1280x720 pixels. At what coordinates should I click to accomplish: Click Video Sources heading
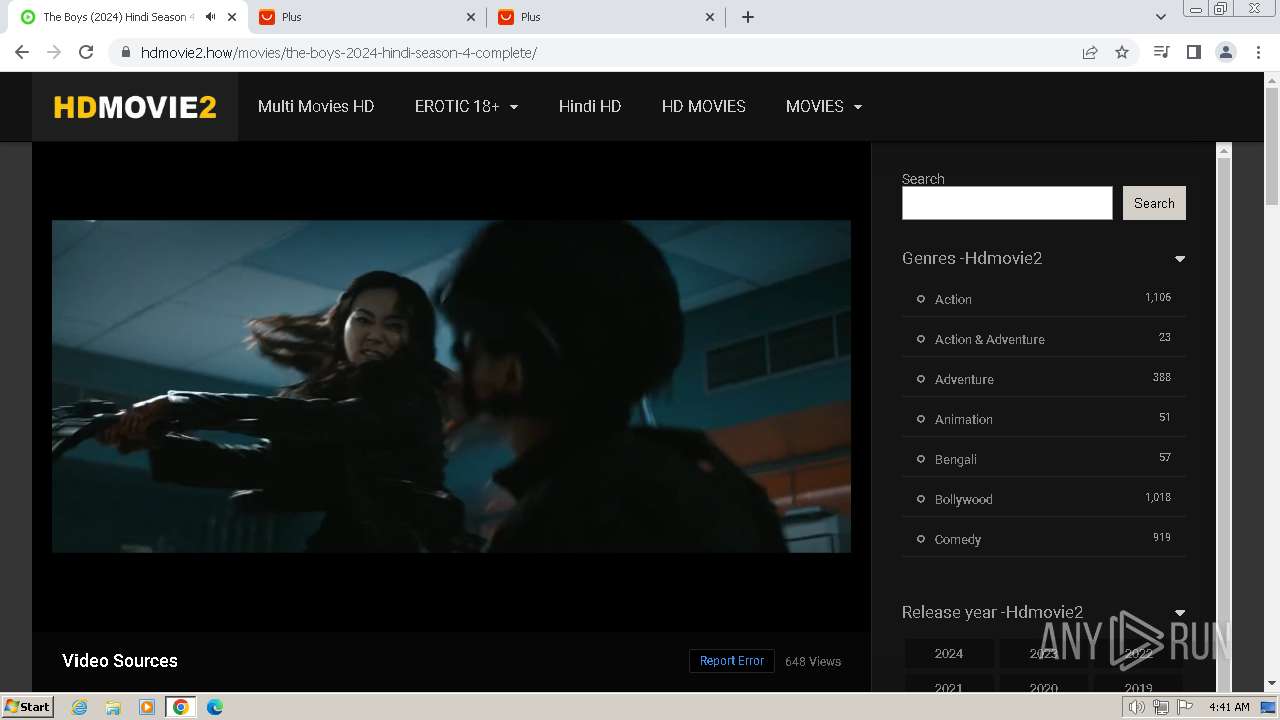pos(120,661)
